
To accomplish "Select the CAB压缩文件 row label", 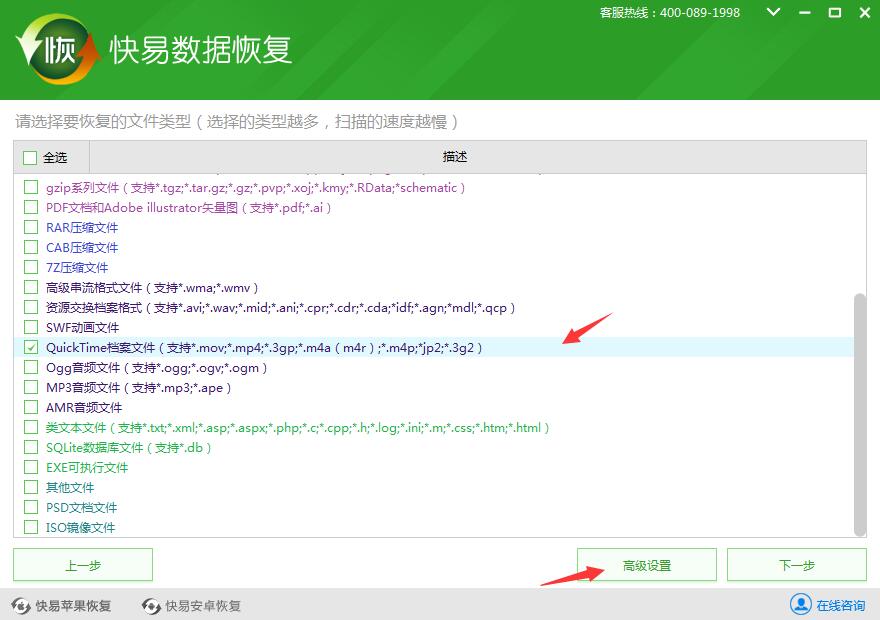I will coord(82,247).
